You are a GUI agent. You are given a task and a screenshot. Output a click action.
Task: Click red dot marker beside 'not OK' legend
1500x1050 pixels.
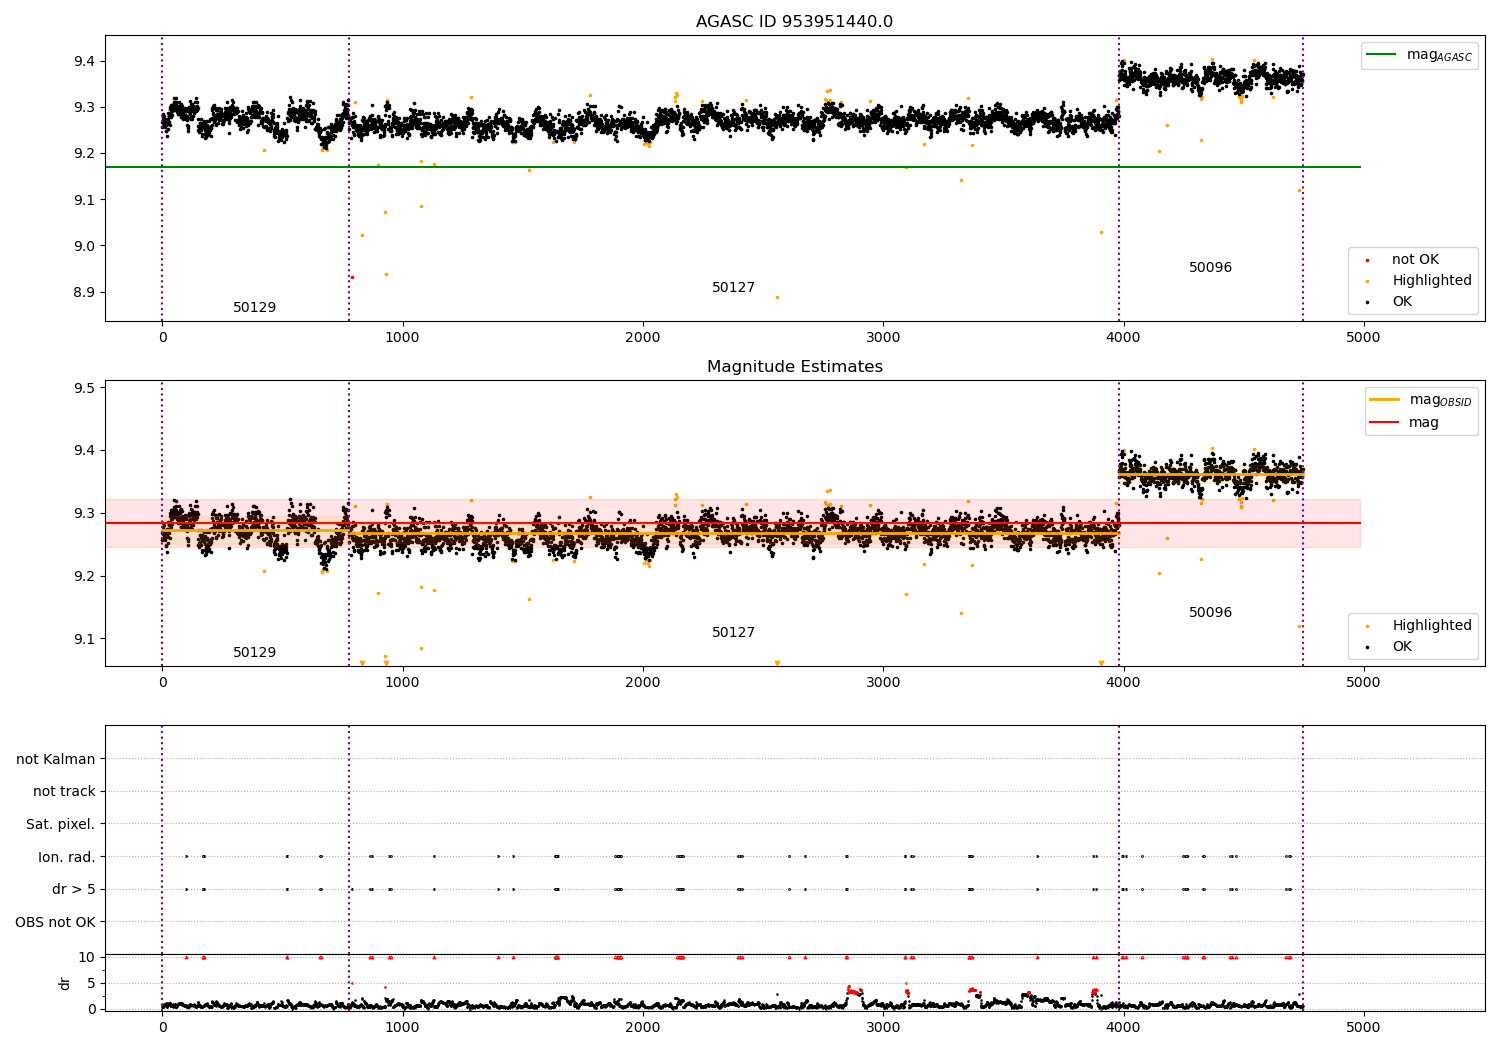[x=1368, y=261]
